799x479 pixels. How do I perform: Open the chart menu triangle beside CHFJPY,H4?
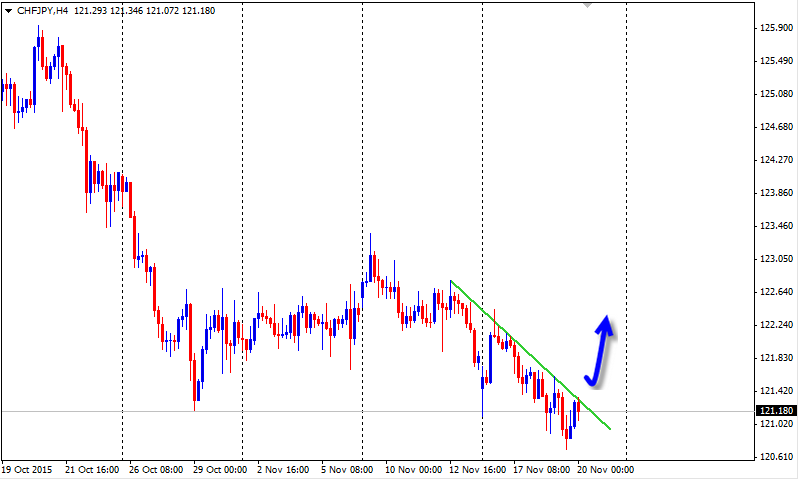8,11
